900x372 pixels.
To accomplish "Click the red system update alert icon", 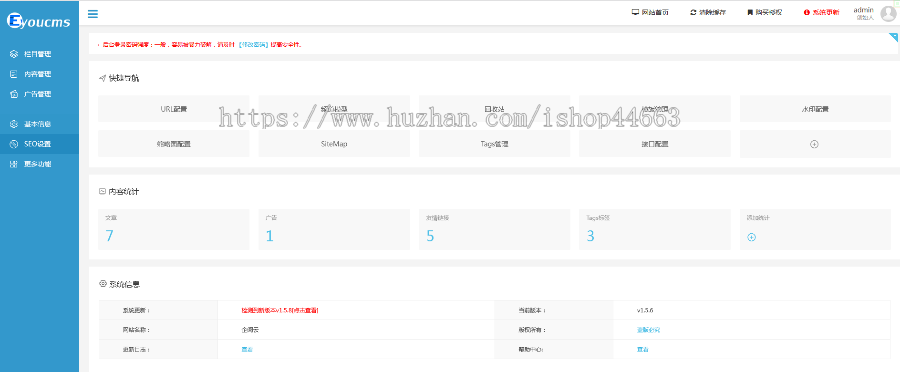I will point(806,12).
